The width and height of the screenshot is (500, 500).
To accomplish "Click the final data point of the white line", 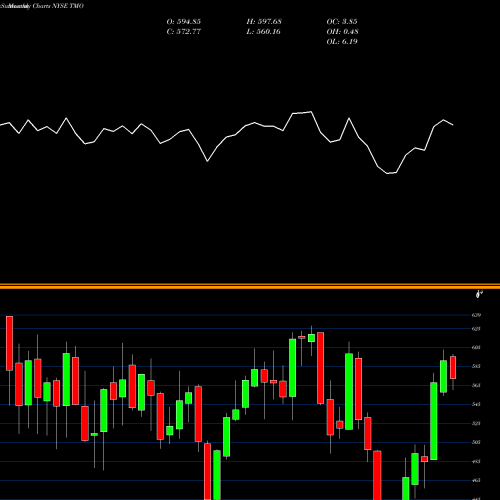I will (x=453, y=125).
